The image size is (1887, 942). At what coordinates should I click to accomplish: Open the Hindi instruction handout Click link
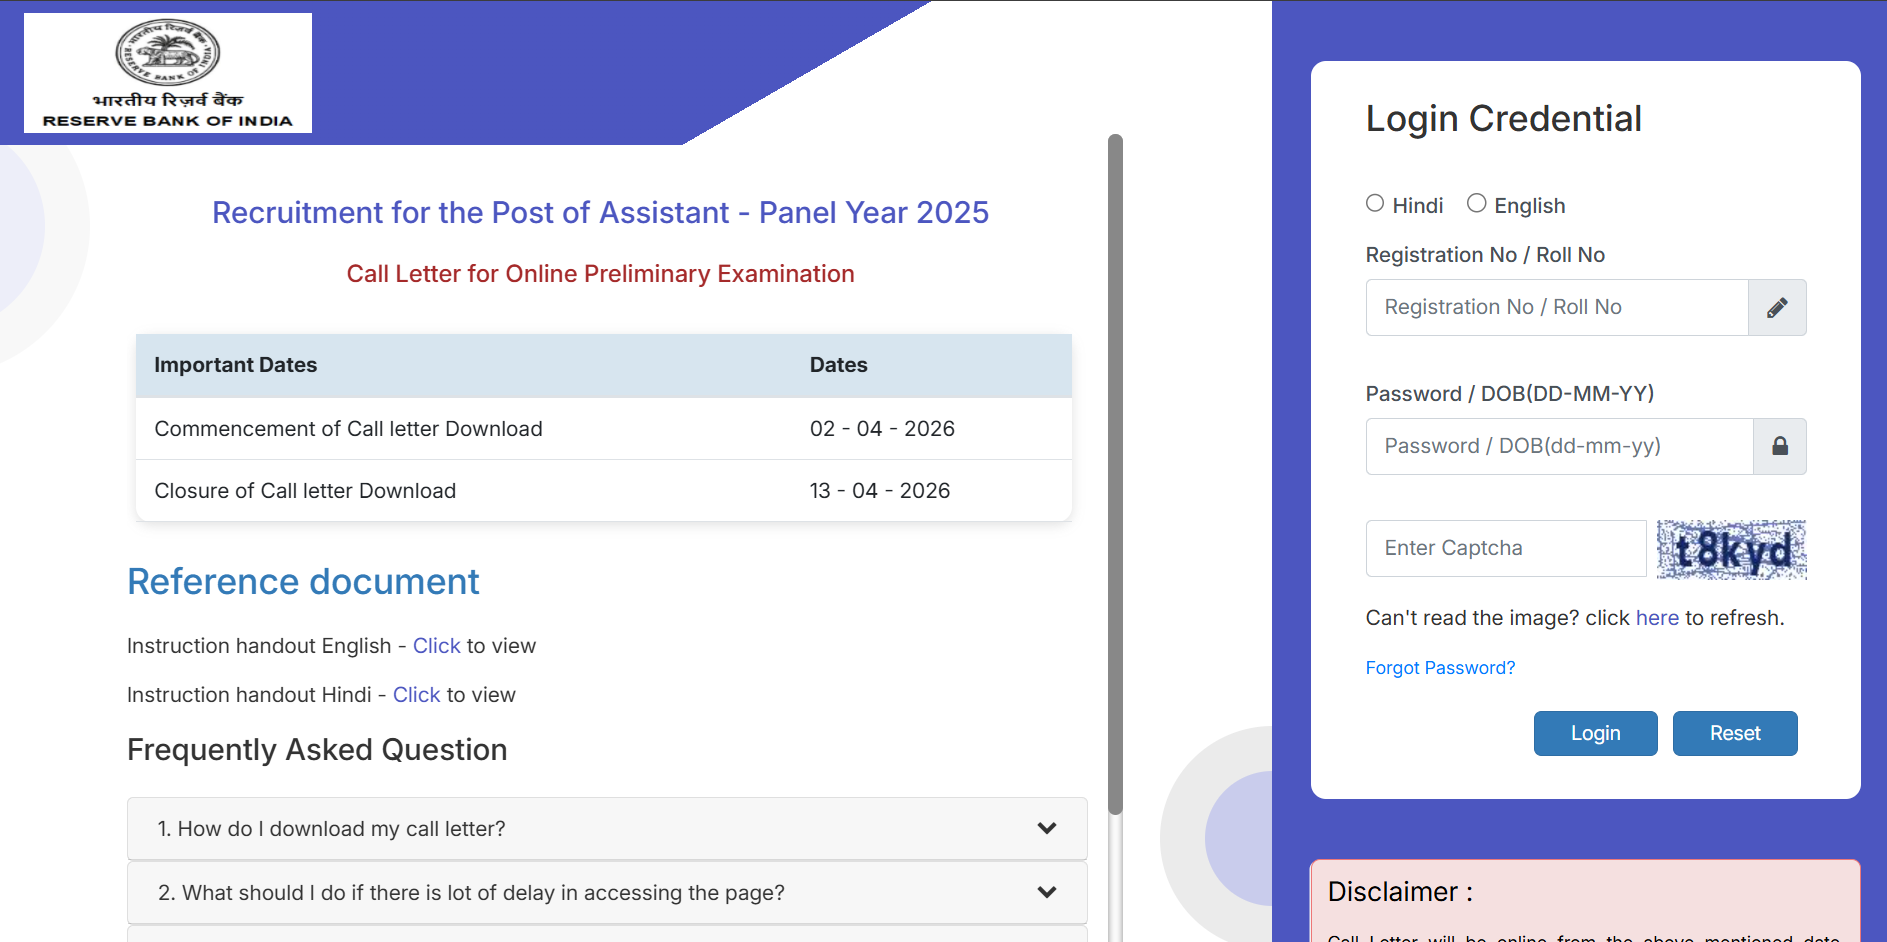(x=416, y=695)
